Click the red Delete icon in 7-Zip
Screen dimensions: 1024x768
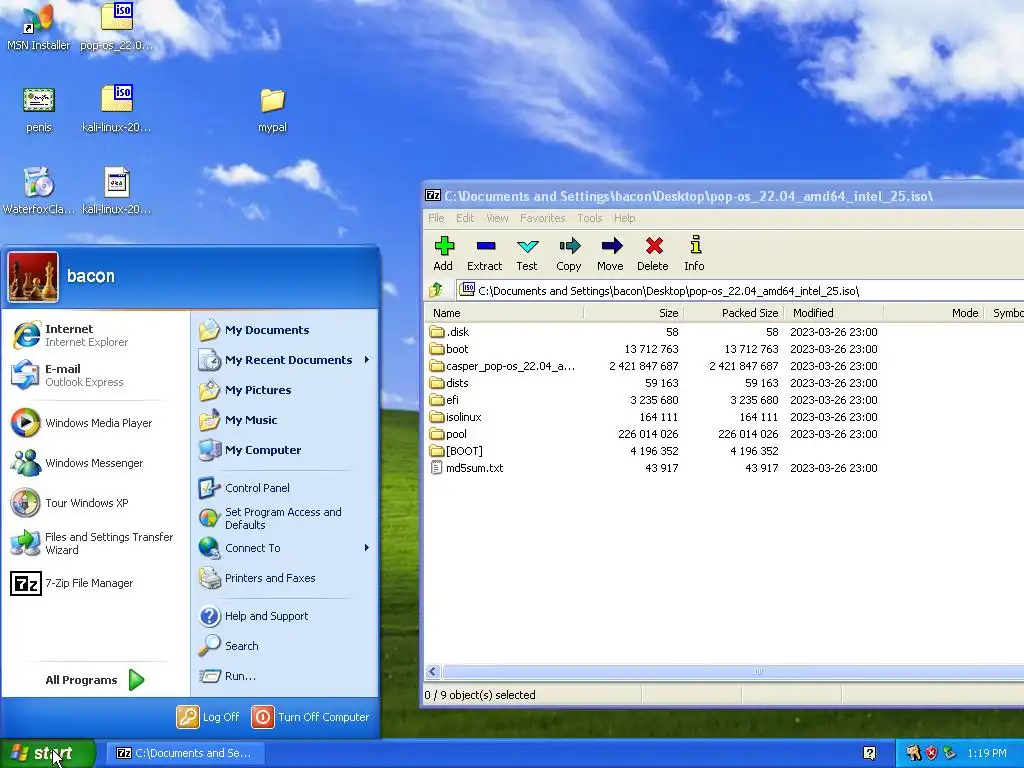[653, 253]
